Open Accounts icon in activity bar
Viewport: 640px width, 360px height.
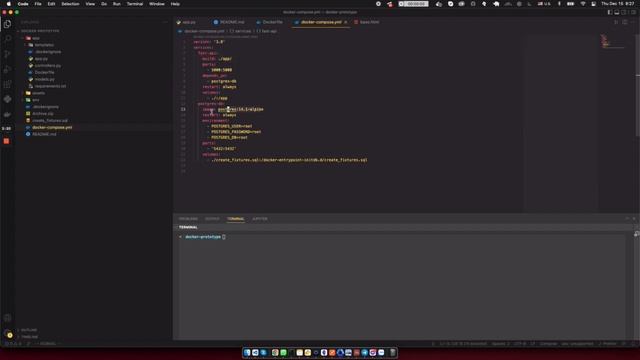tap(7, 318)
